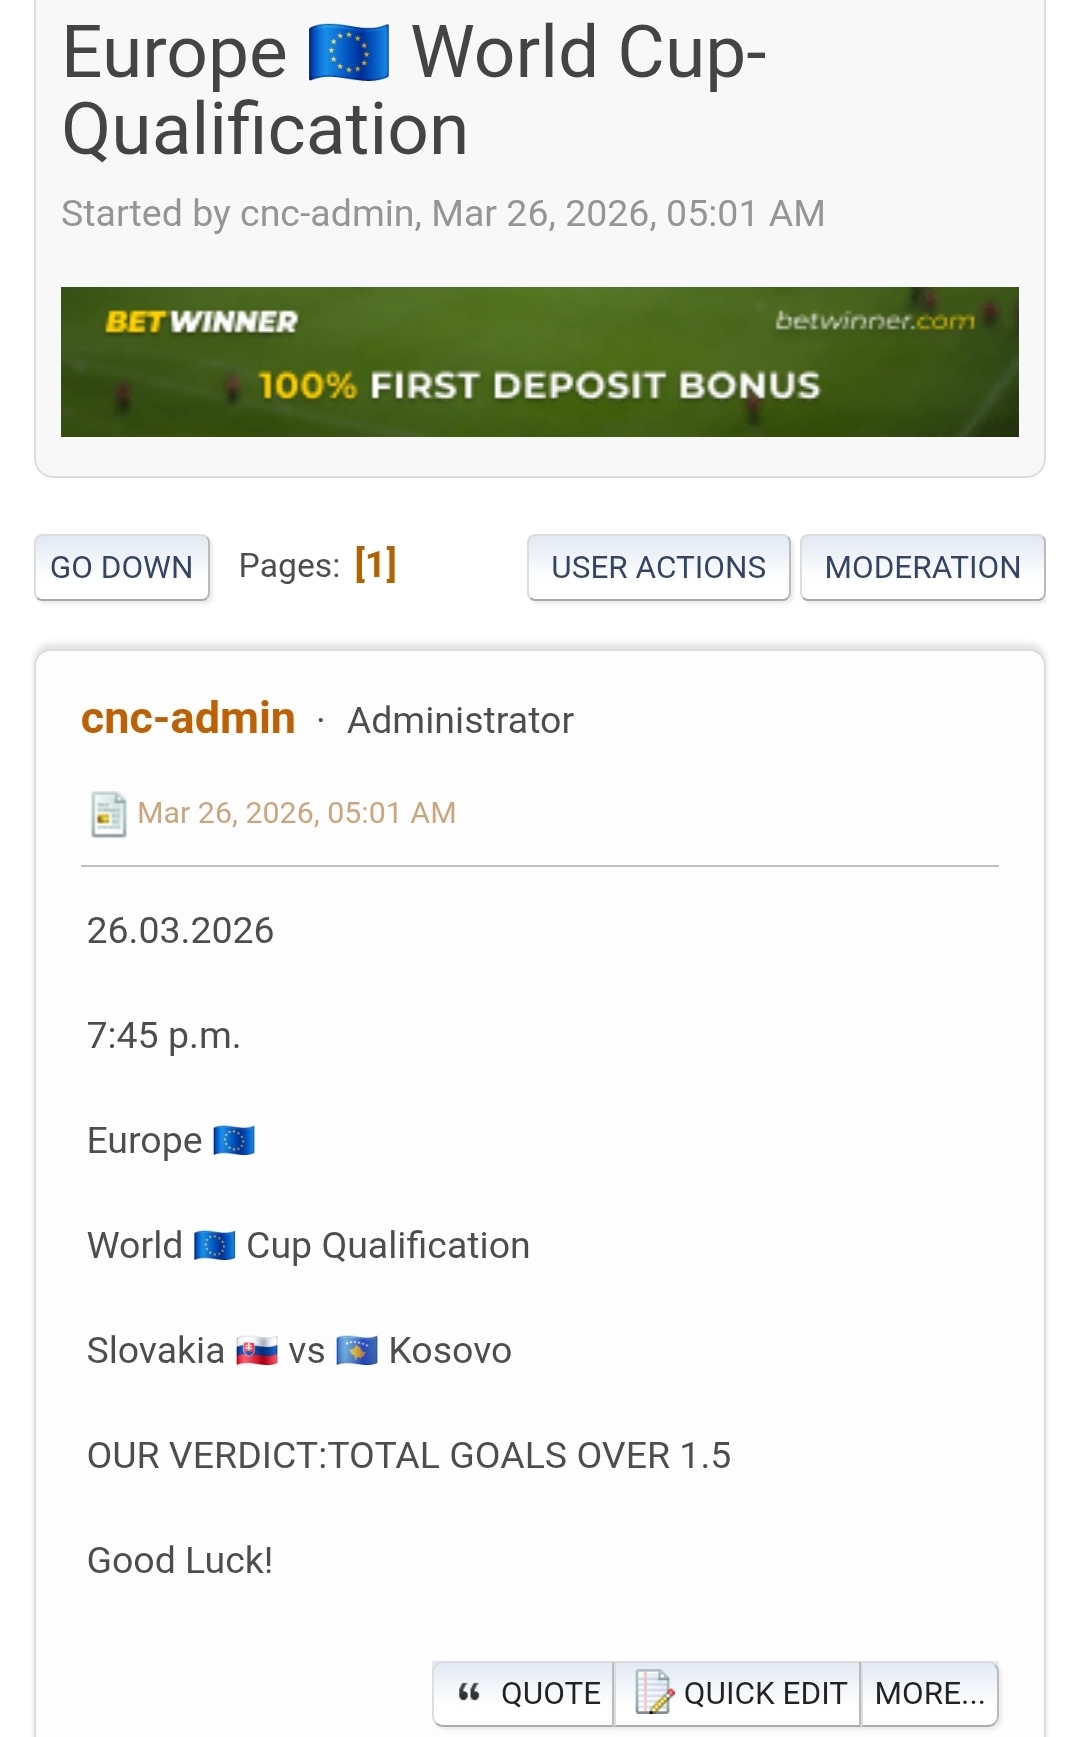Screen dimensions: 1080x1737
Task: Open cnc-admin's profile link
Action: (x=188, y=719)
